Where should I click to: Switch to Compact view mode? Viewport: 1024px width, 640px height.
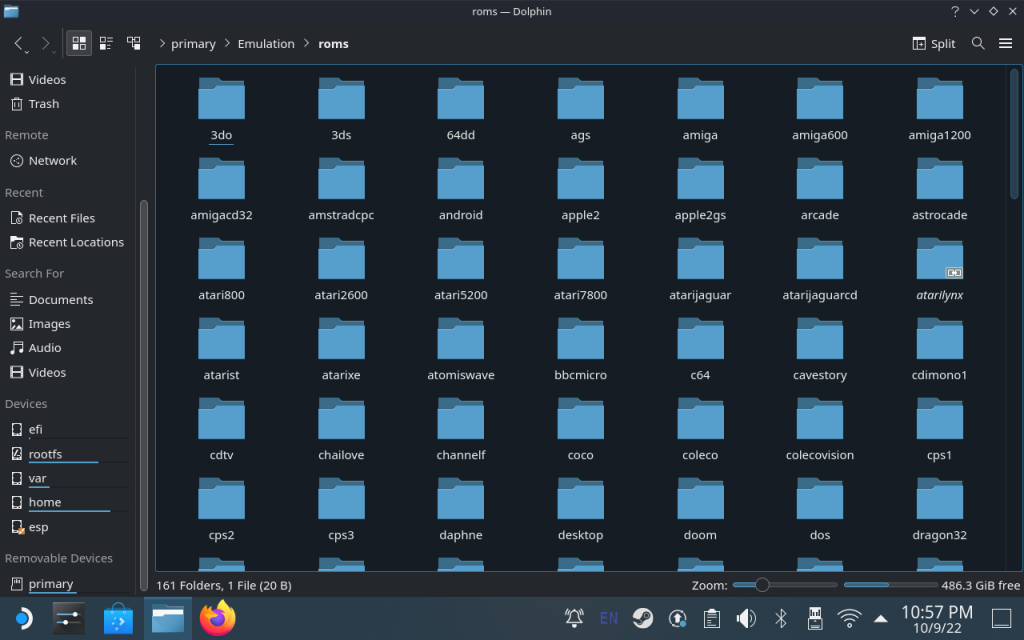coord(106,44)
